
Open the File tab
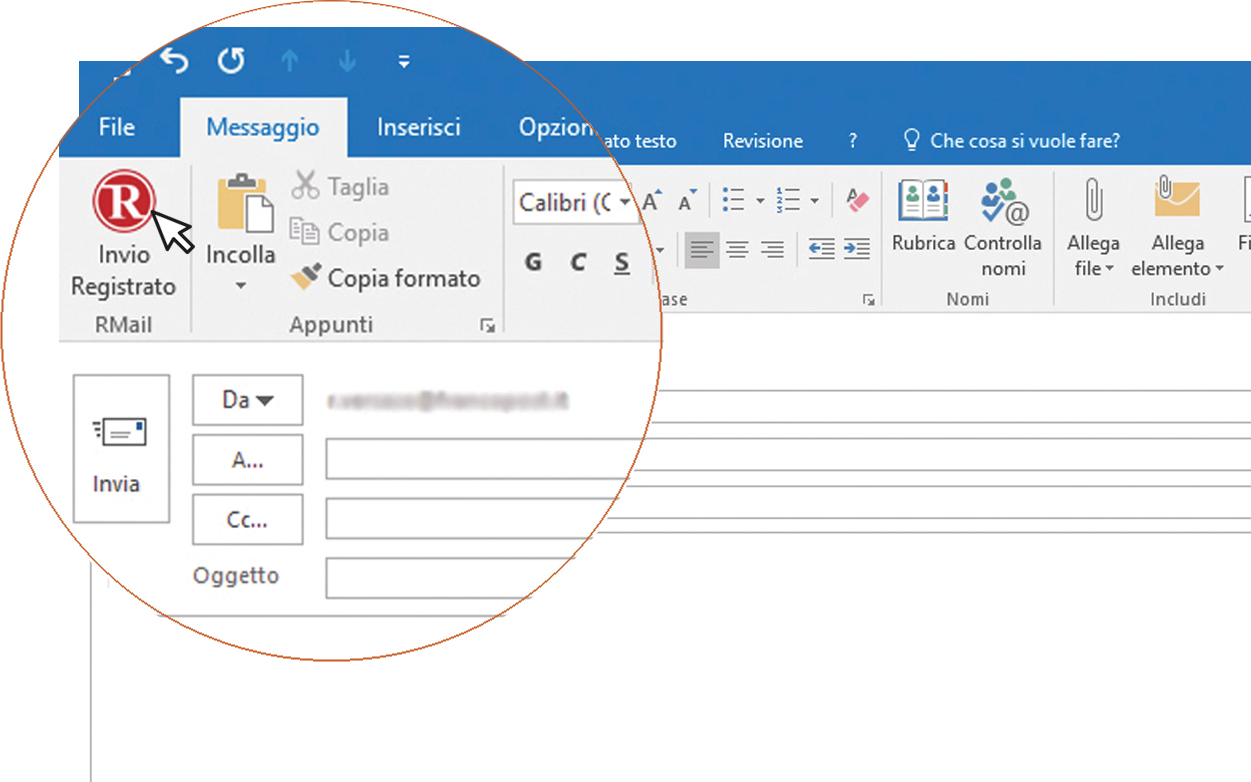tap(117, 128)
